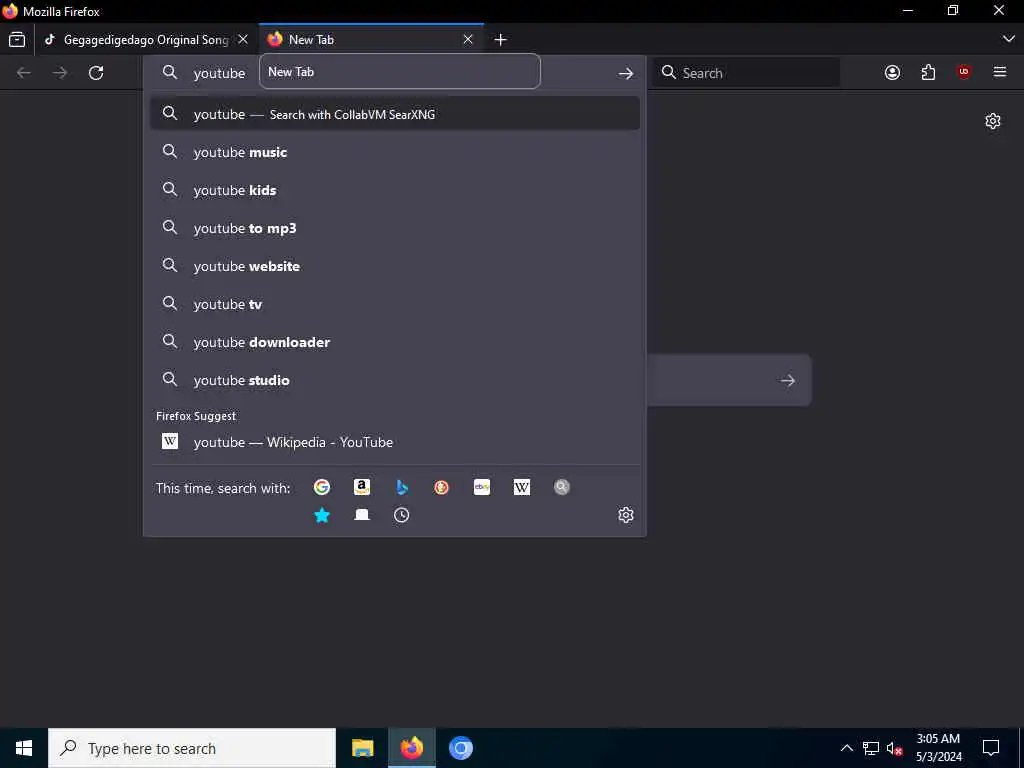Search this time with Google icon

[x=322, y=487]
